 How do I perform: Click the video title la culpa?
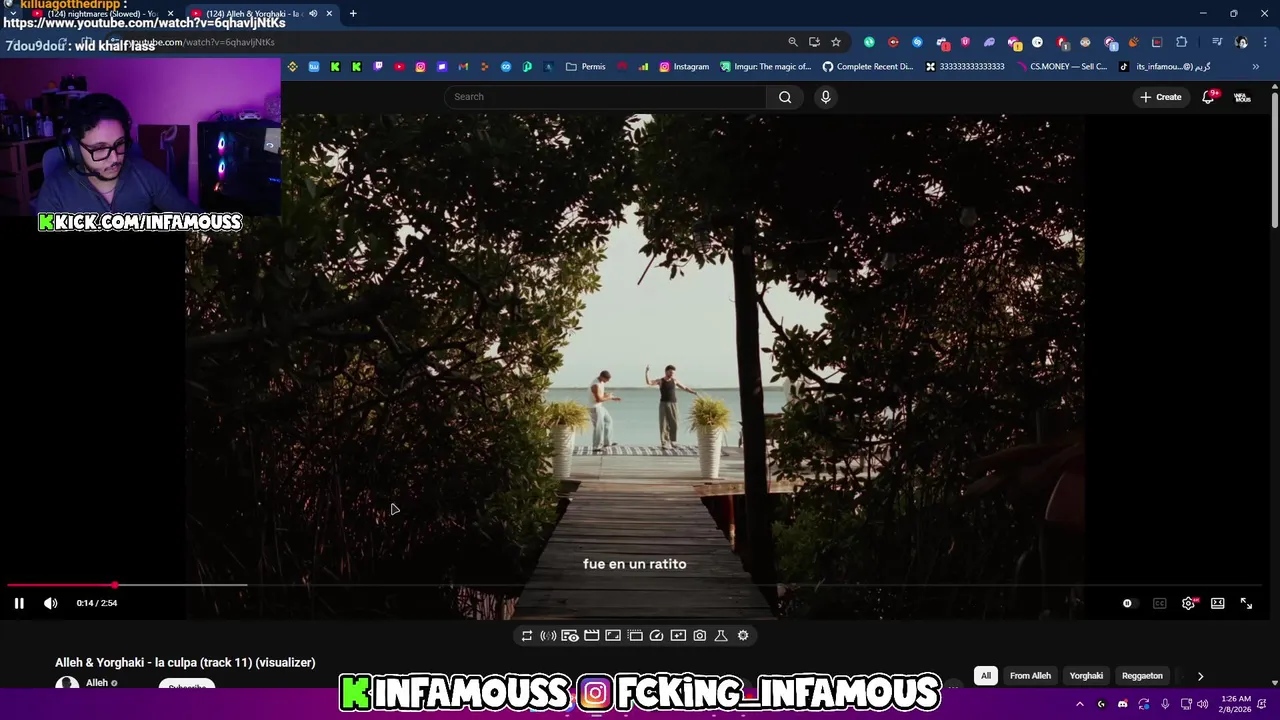(x=185, y=662)
